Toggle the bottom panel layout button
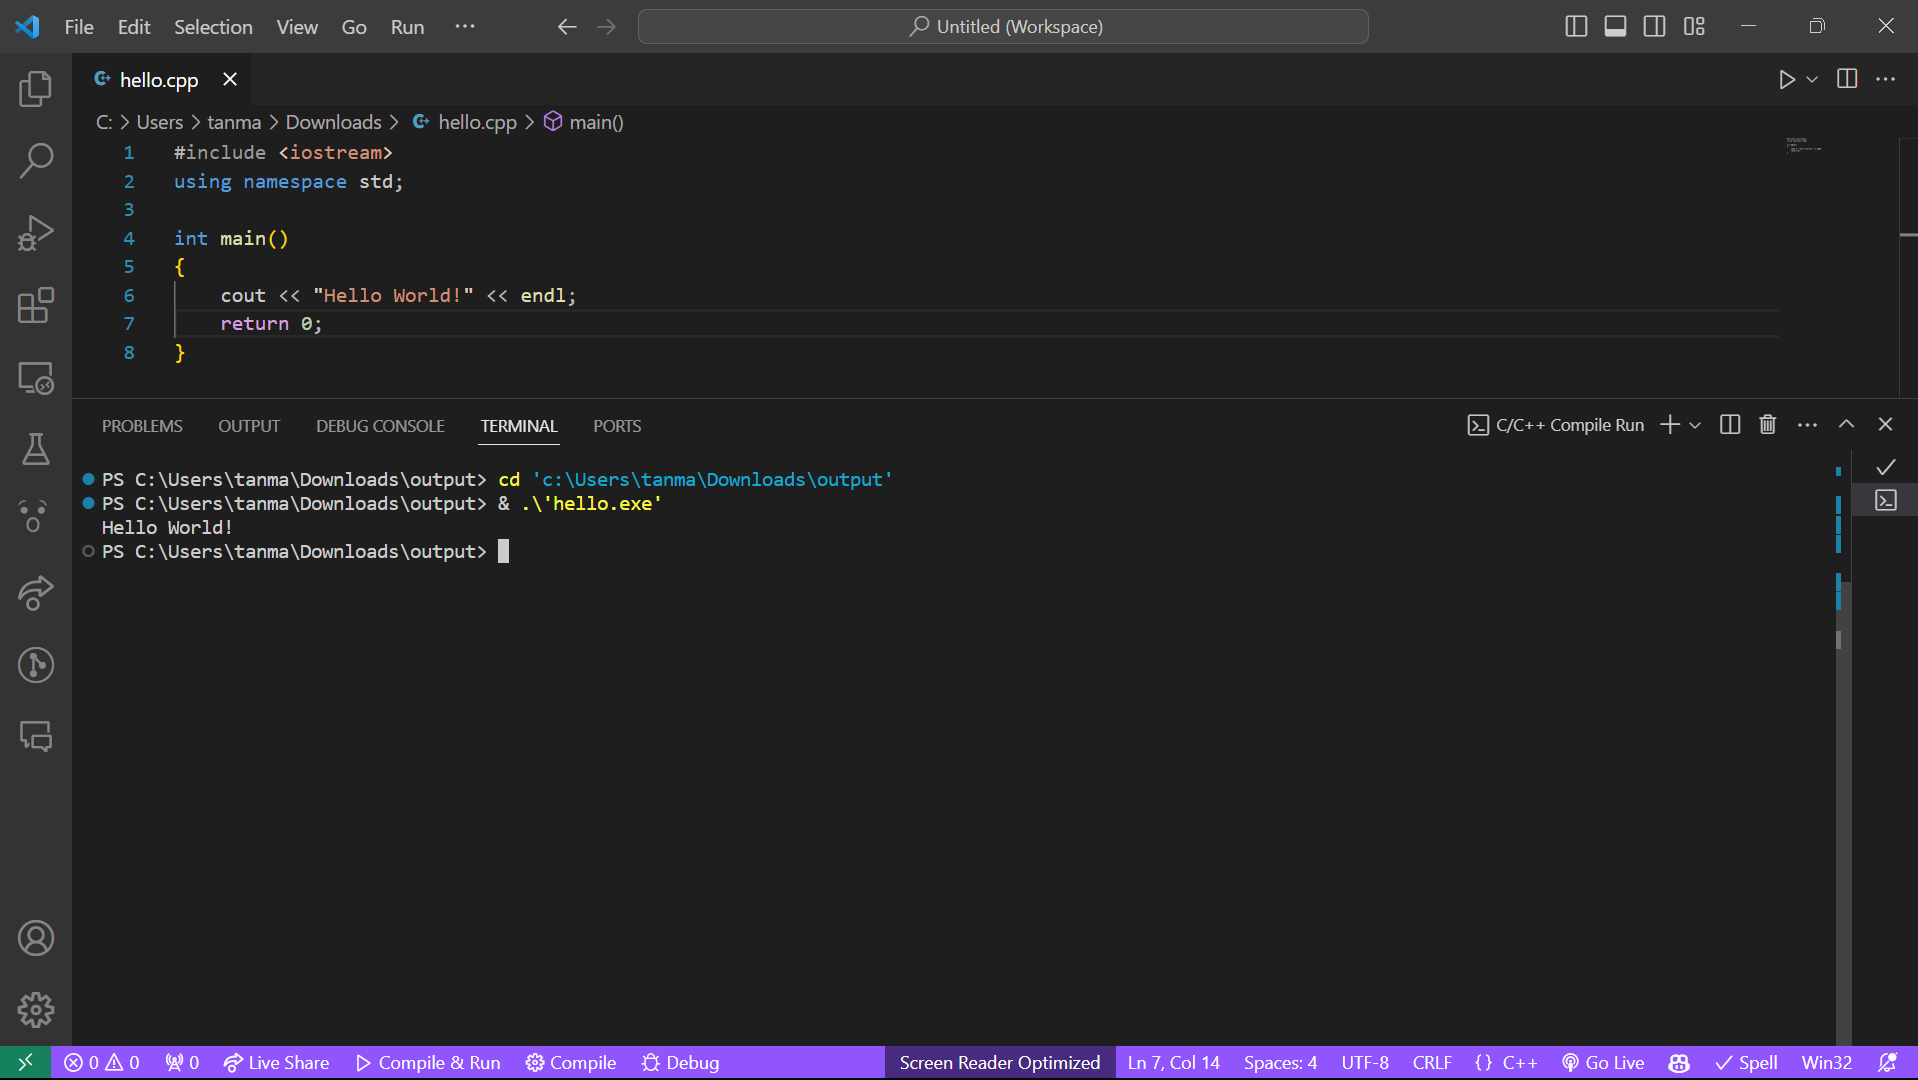Viewport: 1918px width, 1080px height. click(x=1615, y=26)
